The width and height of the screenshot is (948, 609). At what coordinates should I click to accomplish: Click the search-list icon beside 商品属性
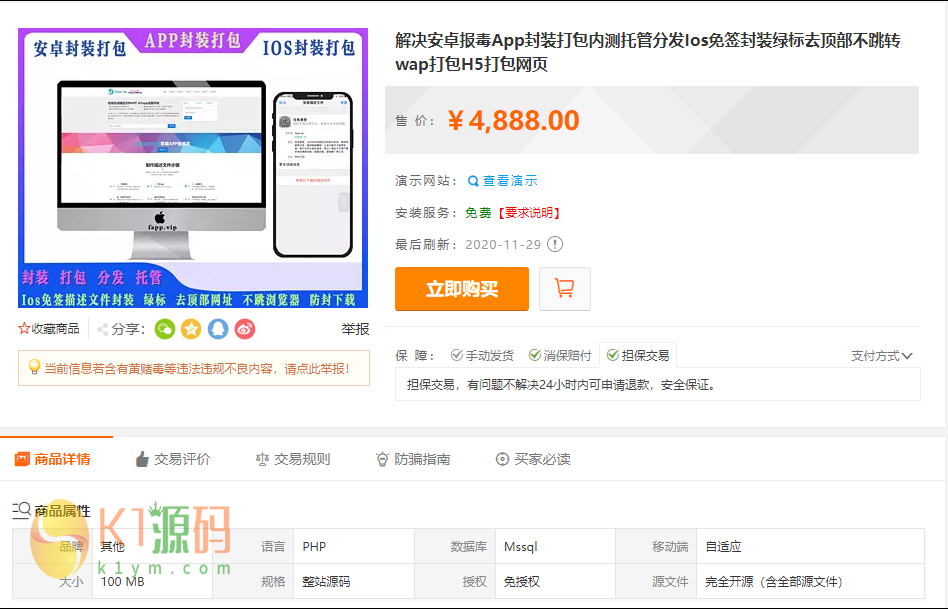click(21, 510)
